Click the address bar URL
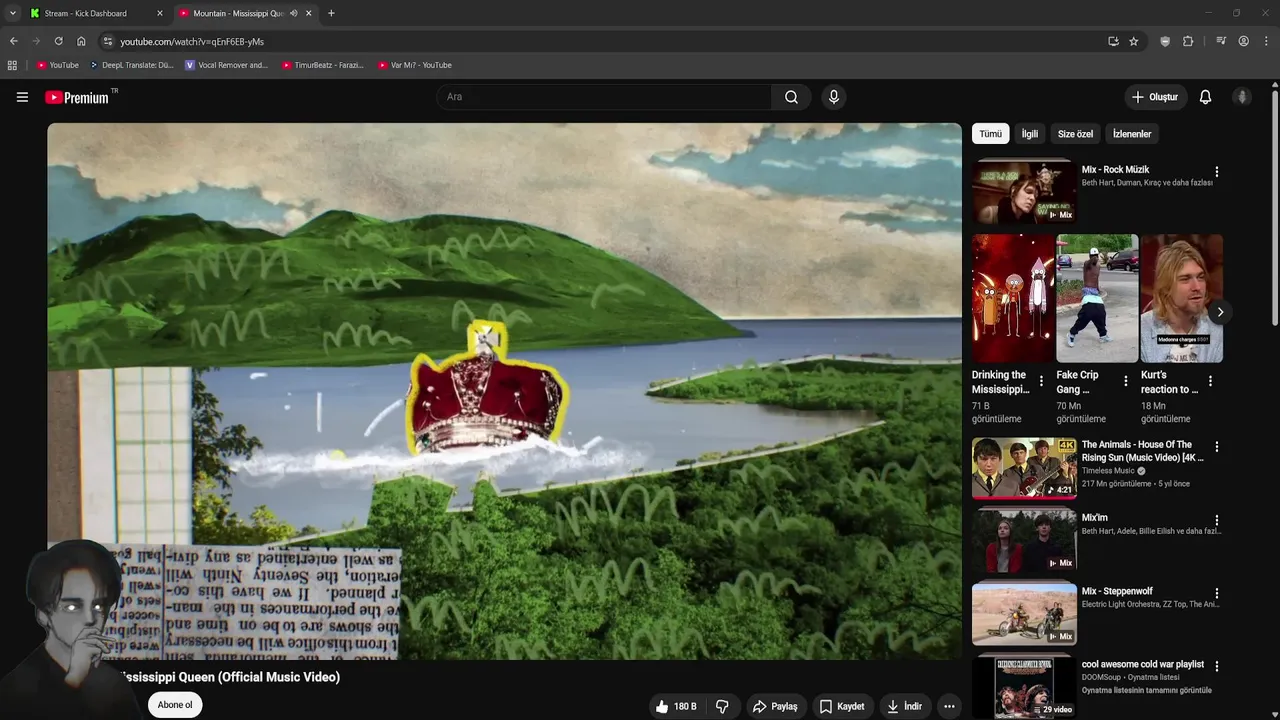 pyautogui.click(x=191, y=41)
